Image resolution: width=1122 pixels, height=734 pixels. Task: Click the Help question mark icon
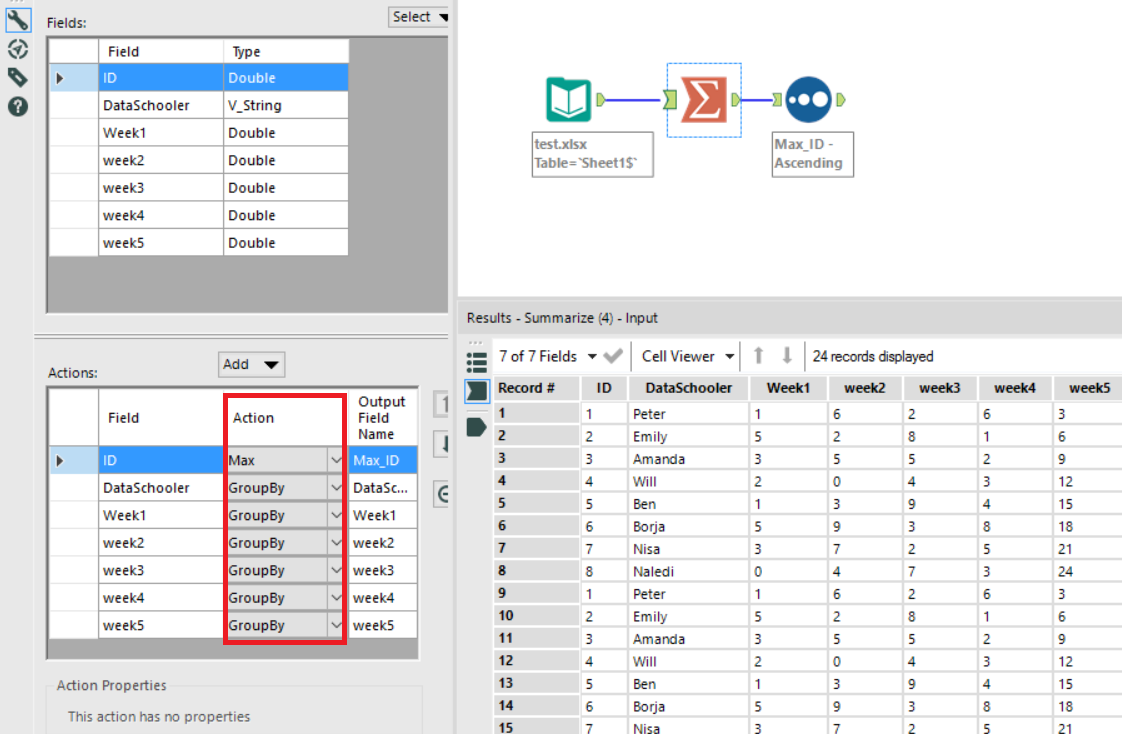tap(17, 106)
